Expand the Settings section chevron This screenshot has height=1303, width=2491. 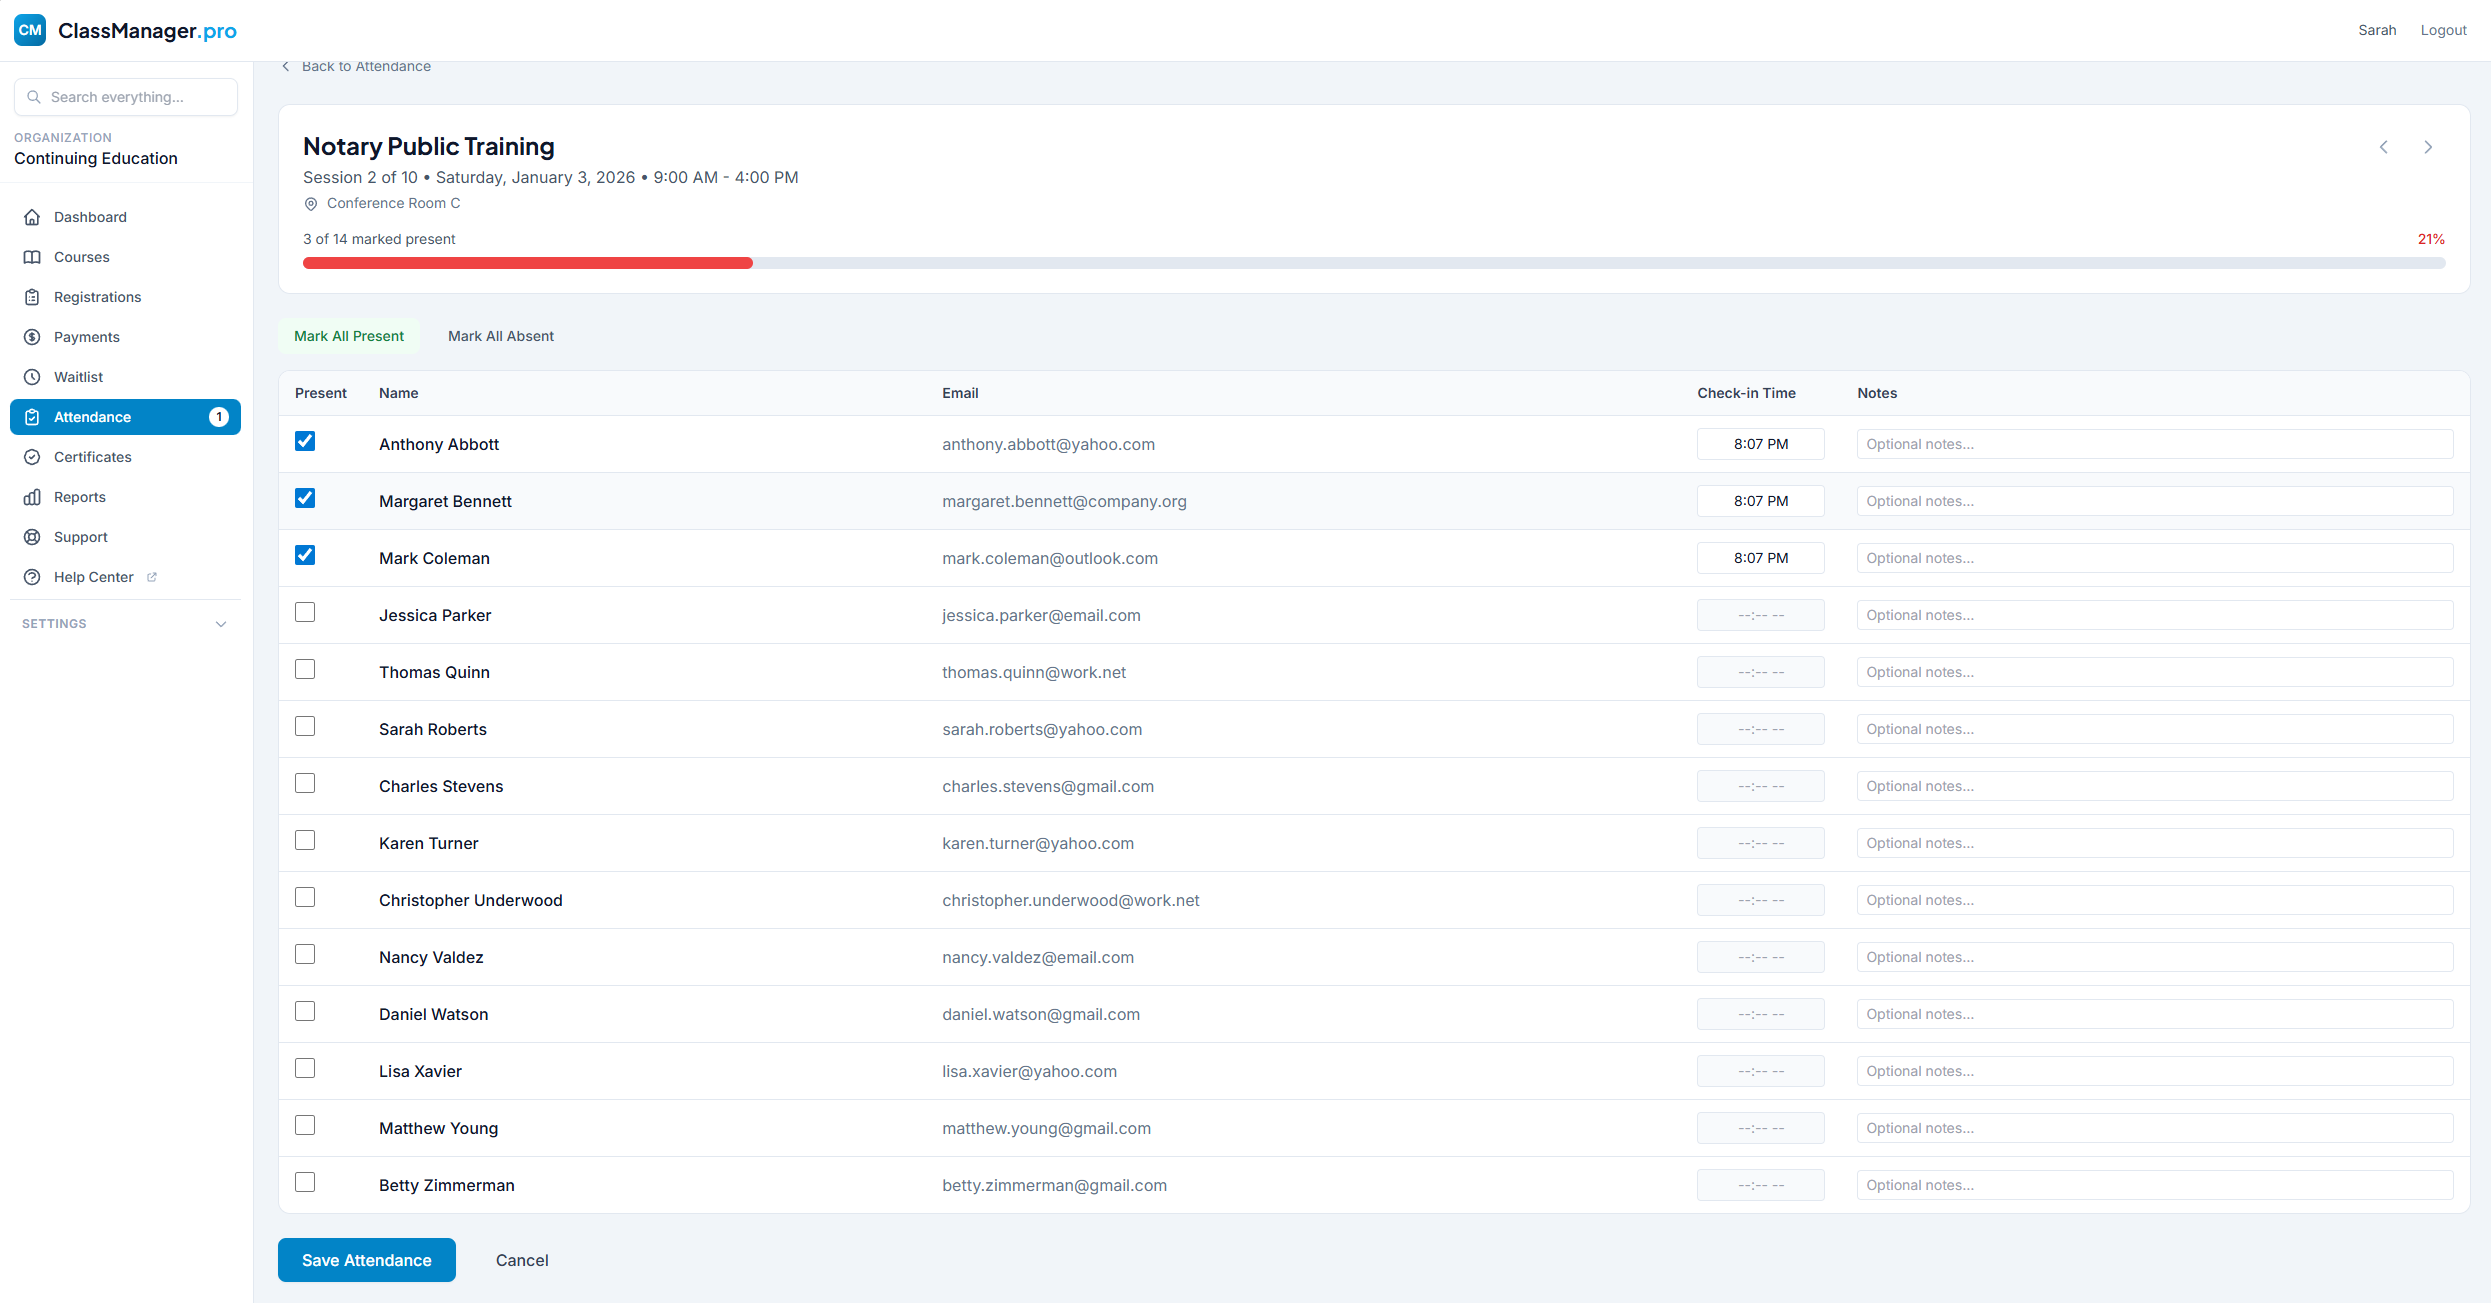point(221,624)
